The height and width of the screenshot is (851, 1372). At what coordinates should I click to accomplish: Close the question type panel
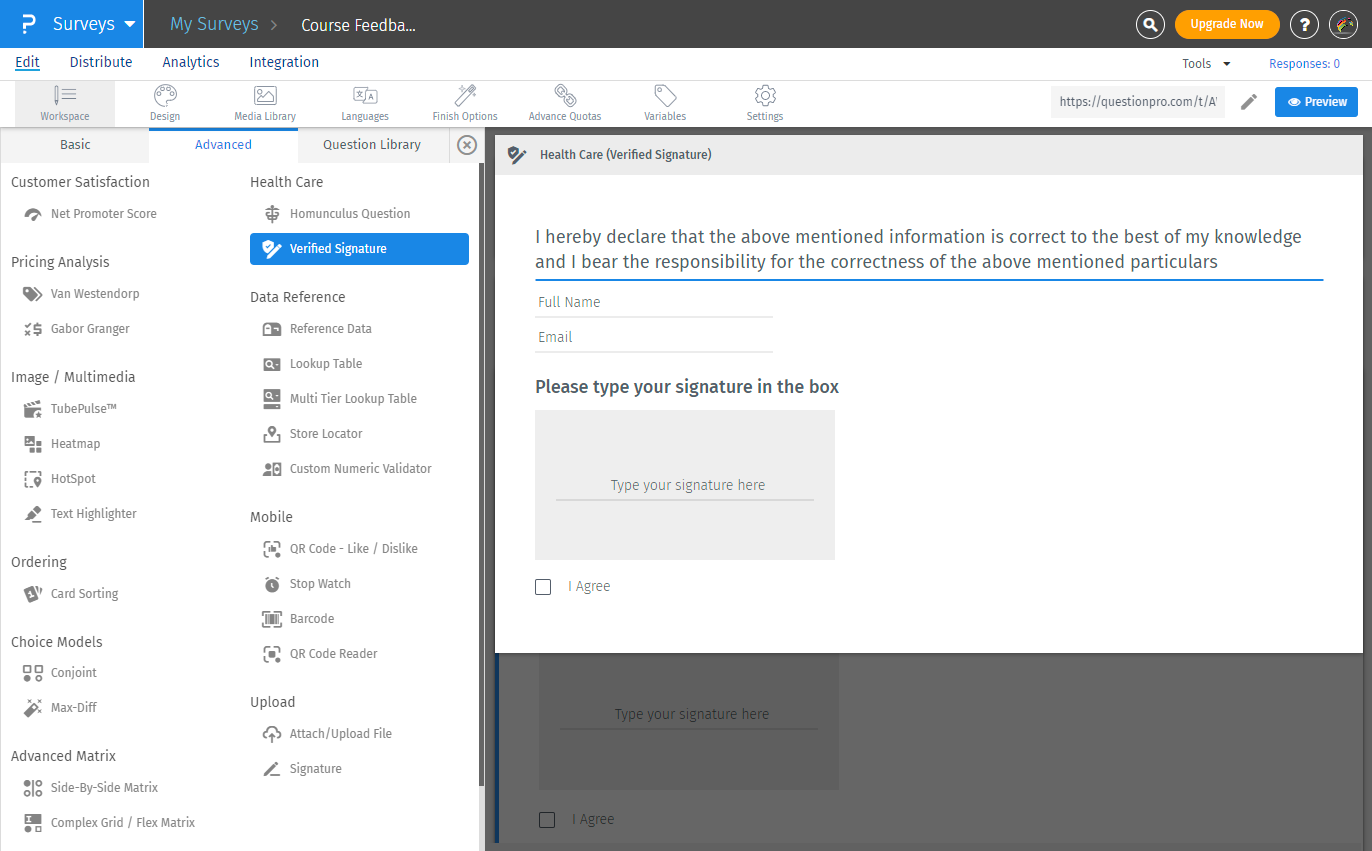pos(467,145)
